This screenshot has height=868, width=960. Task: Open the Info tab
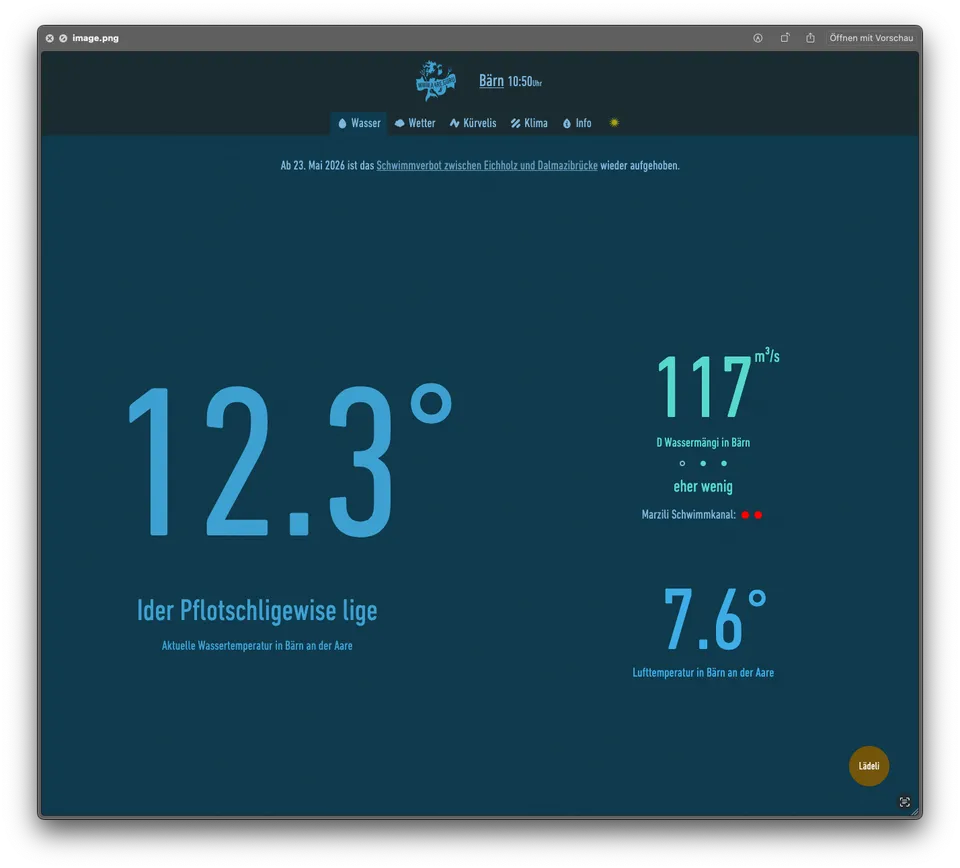pyautogui.click(x=577, y=123)
